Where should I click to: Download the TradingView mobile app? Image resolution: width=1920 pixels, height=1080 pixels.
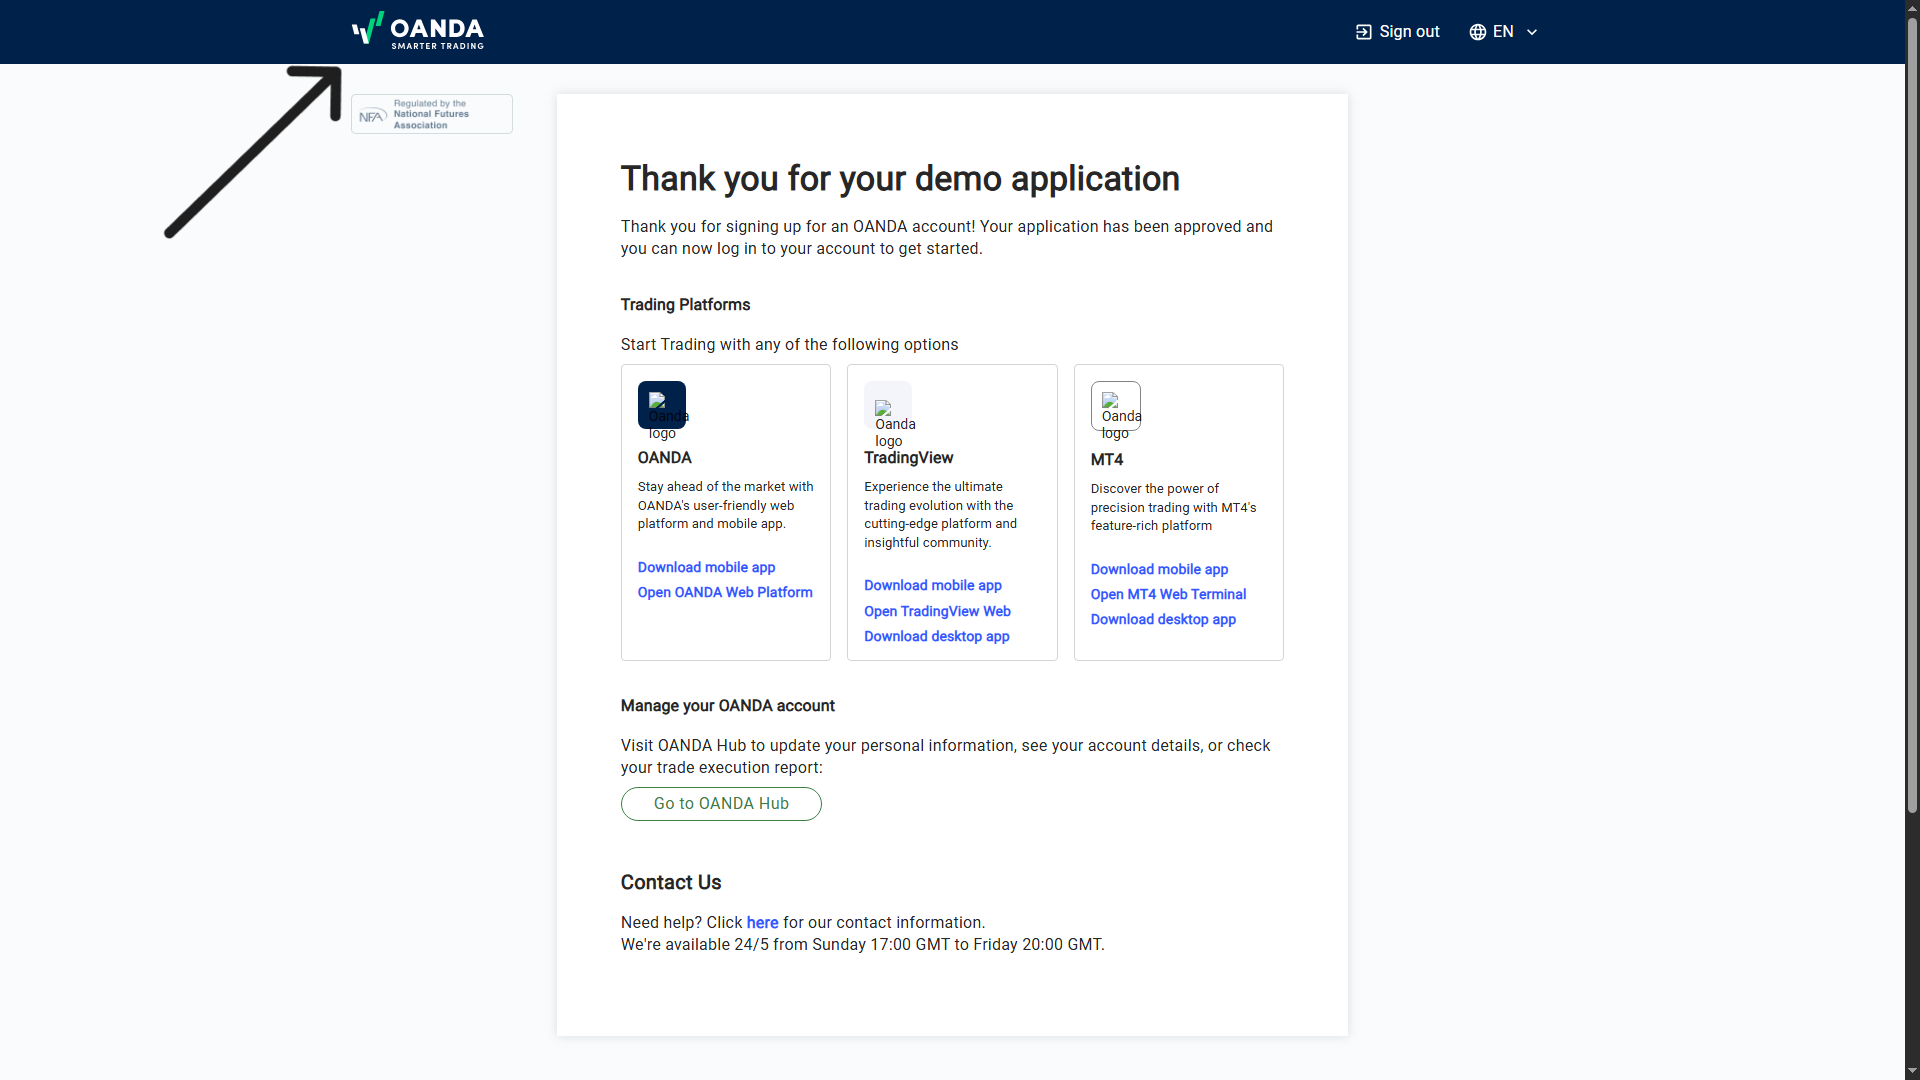tap(933, 585)
